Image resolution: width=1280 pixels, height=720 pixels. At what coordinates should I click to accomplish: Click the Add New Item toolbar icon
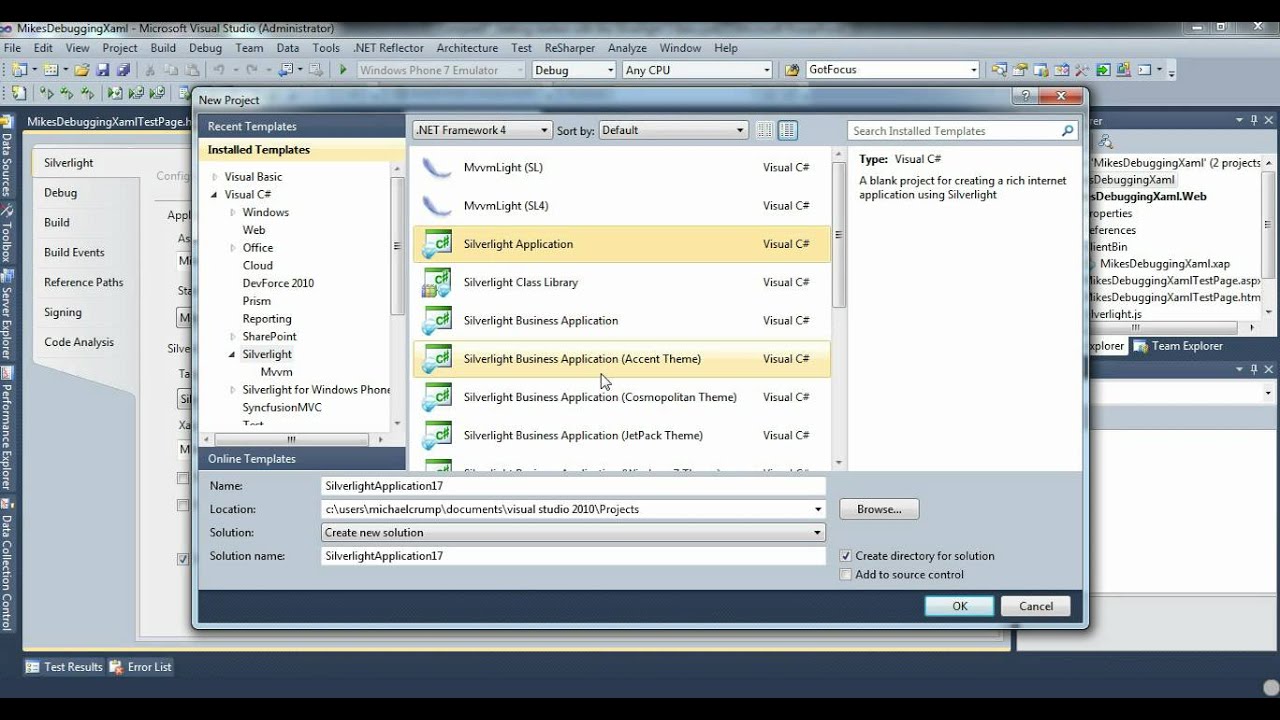point(51,70)
